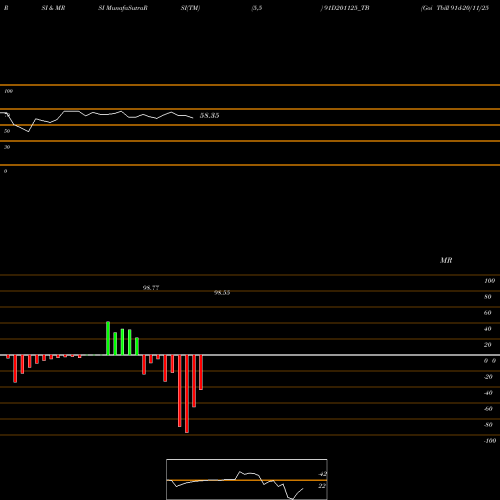Screen dimensions: 500x500
Task: Click the MR heading above the lower chart
Action: click(x=446, y=260)
